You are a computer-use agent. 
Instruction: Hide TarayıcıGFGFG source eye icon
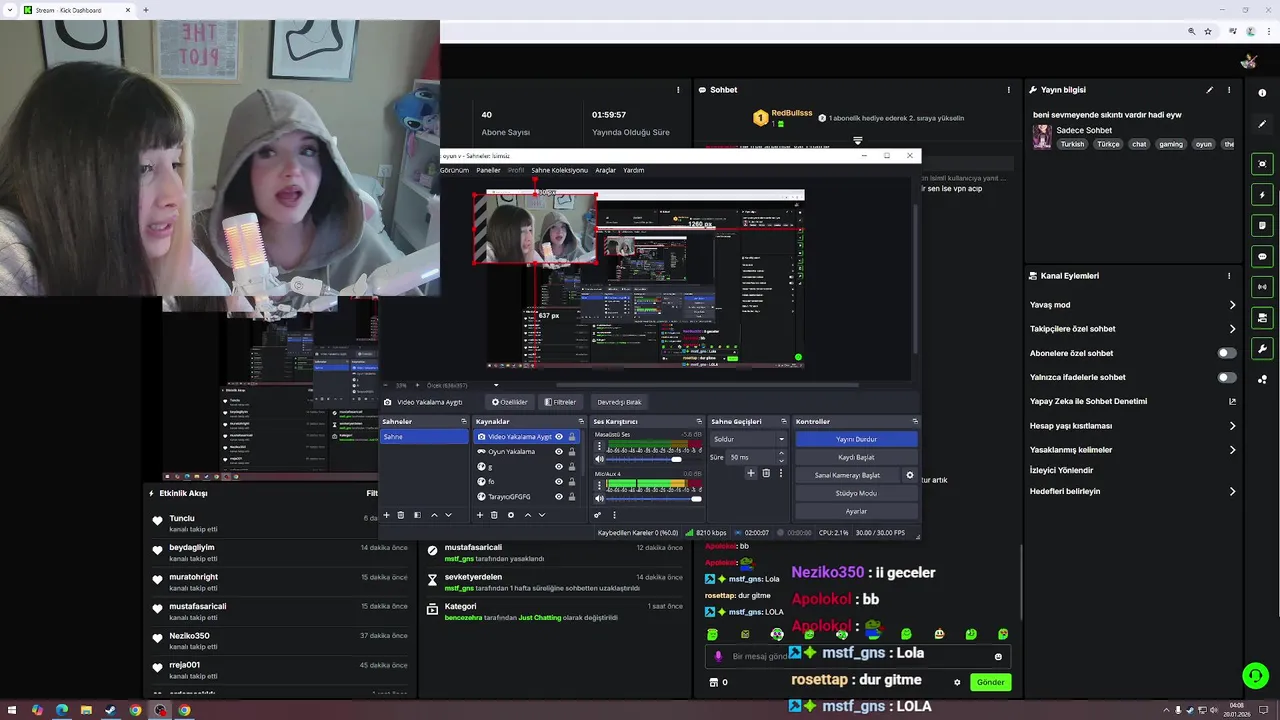[x=559, y=496]
